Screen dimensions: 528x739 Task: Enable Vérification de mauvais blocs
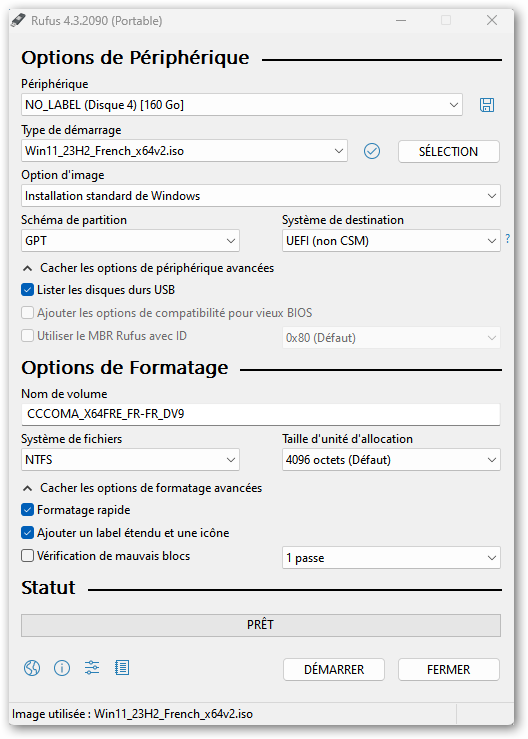coord(27,556)
